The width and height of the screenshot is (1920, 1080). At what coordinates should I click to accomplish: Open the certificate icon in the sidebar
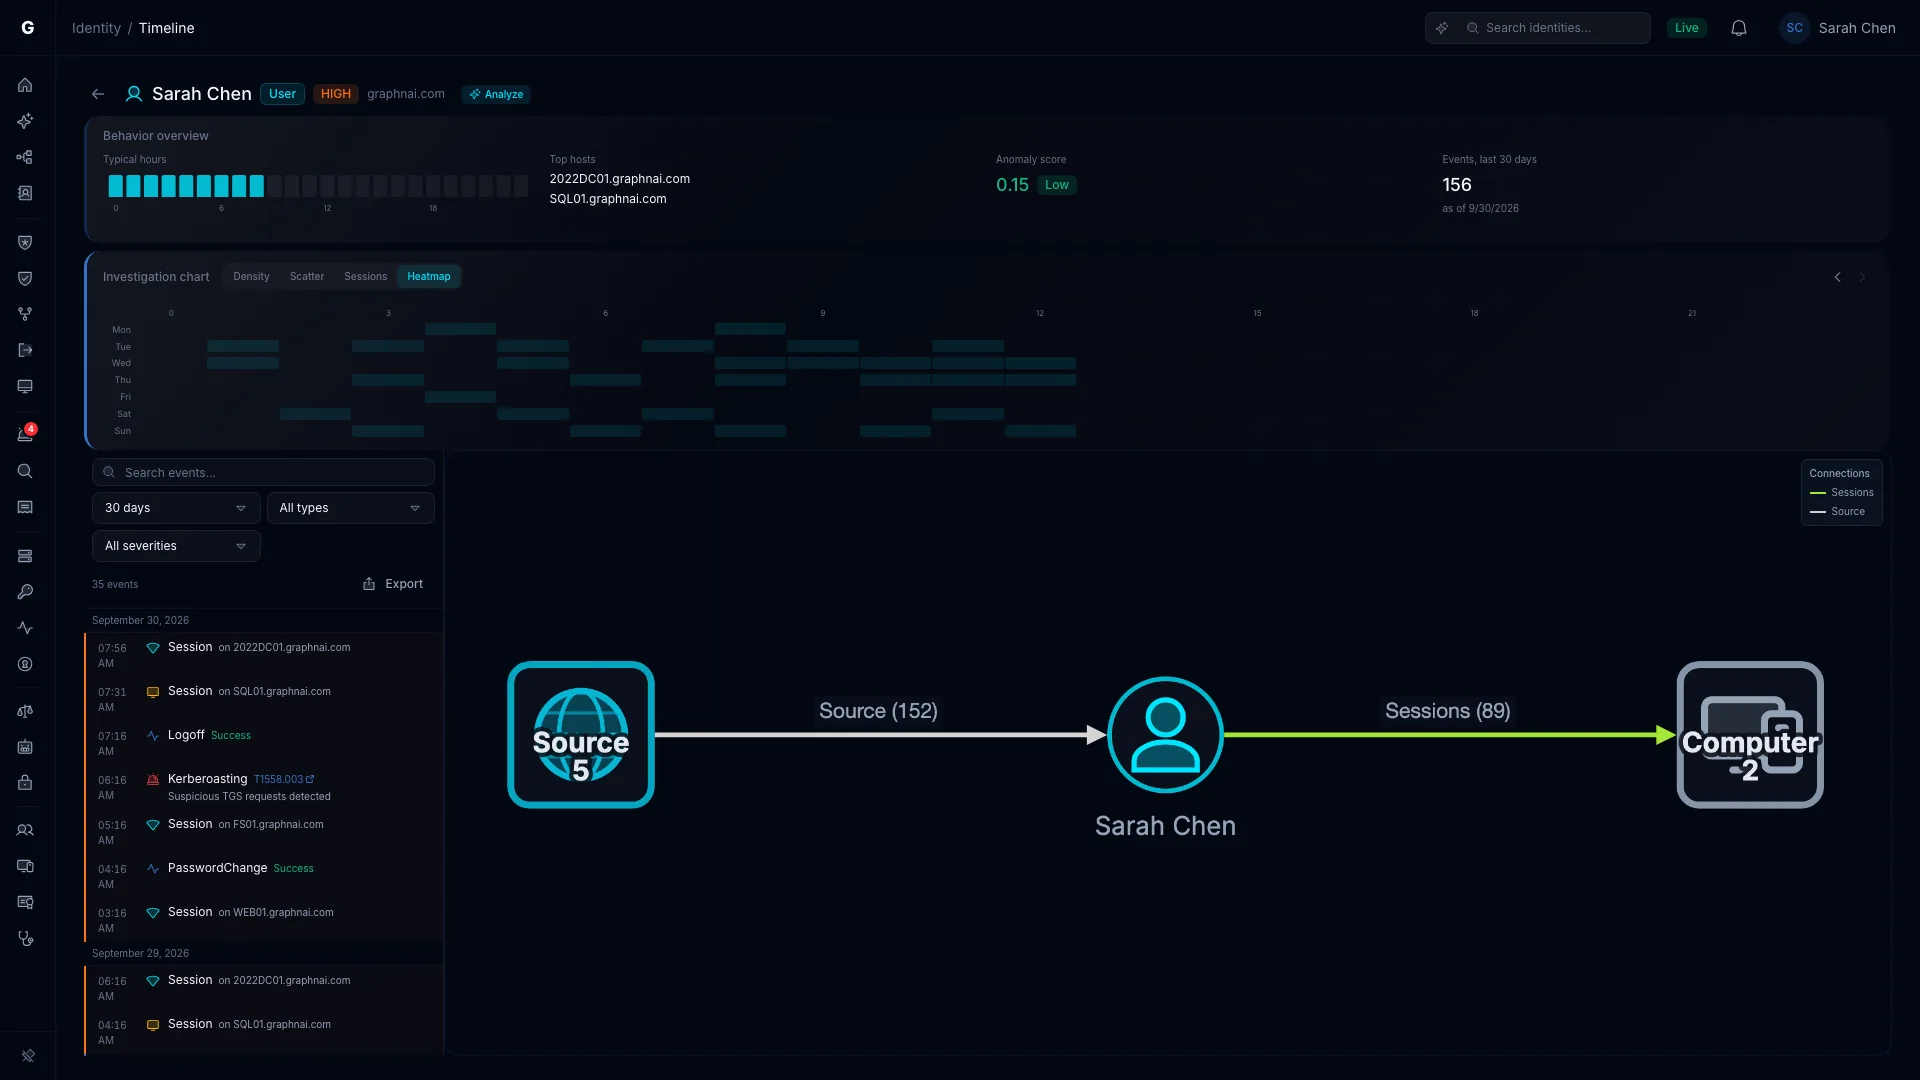click(25, 902)
